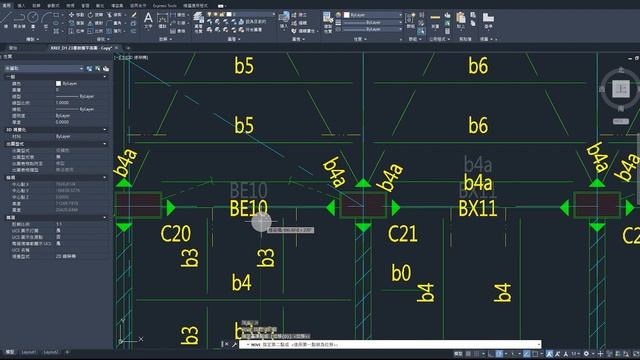Click the BE10 beam label in drawing

click(249, 208)
